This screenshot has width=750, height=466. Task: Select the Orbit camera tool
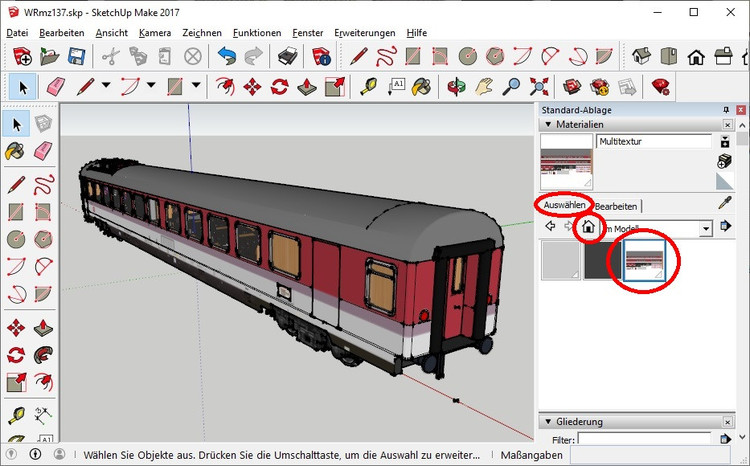pyautogui.click(x=457, y=86)
